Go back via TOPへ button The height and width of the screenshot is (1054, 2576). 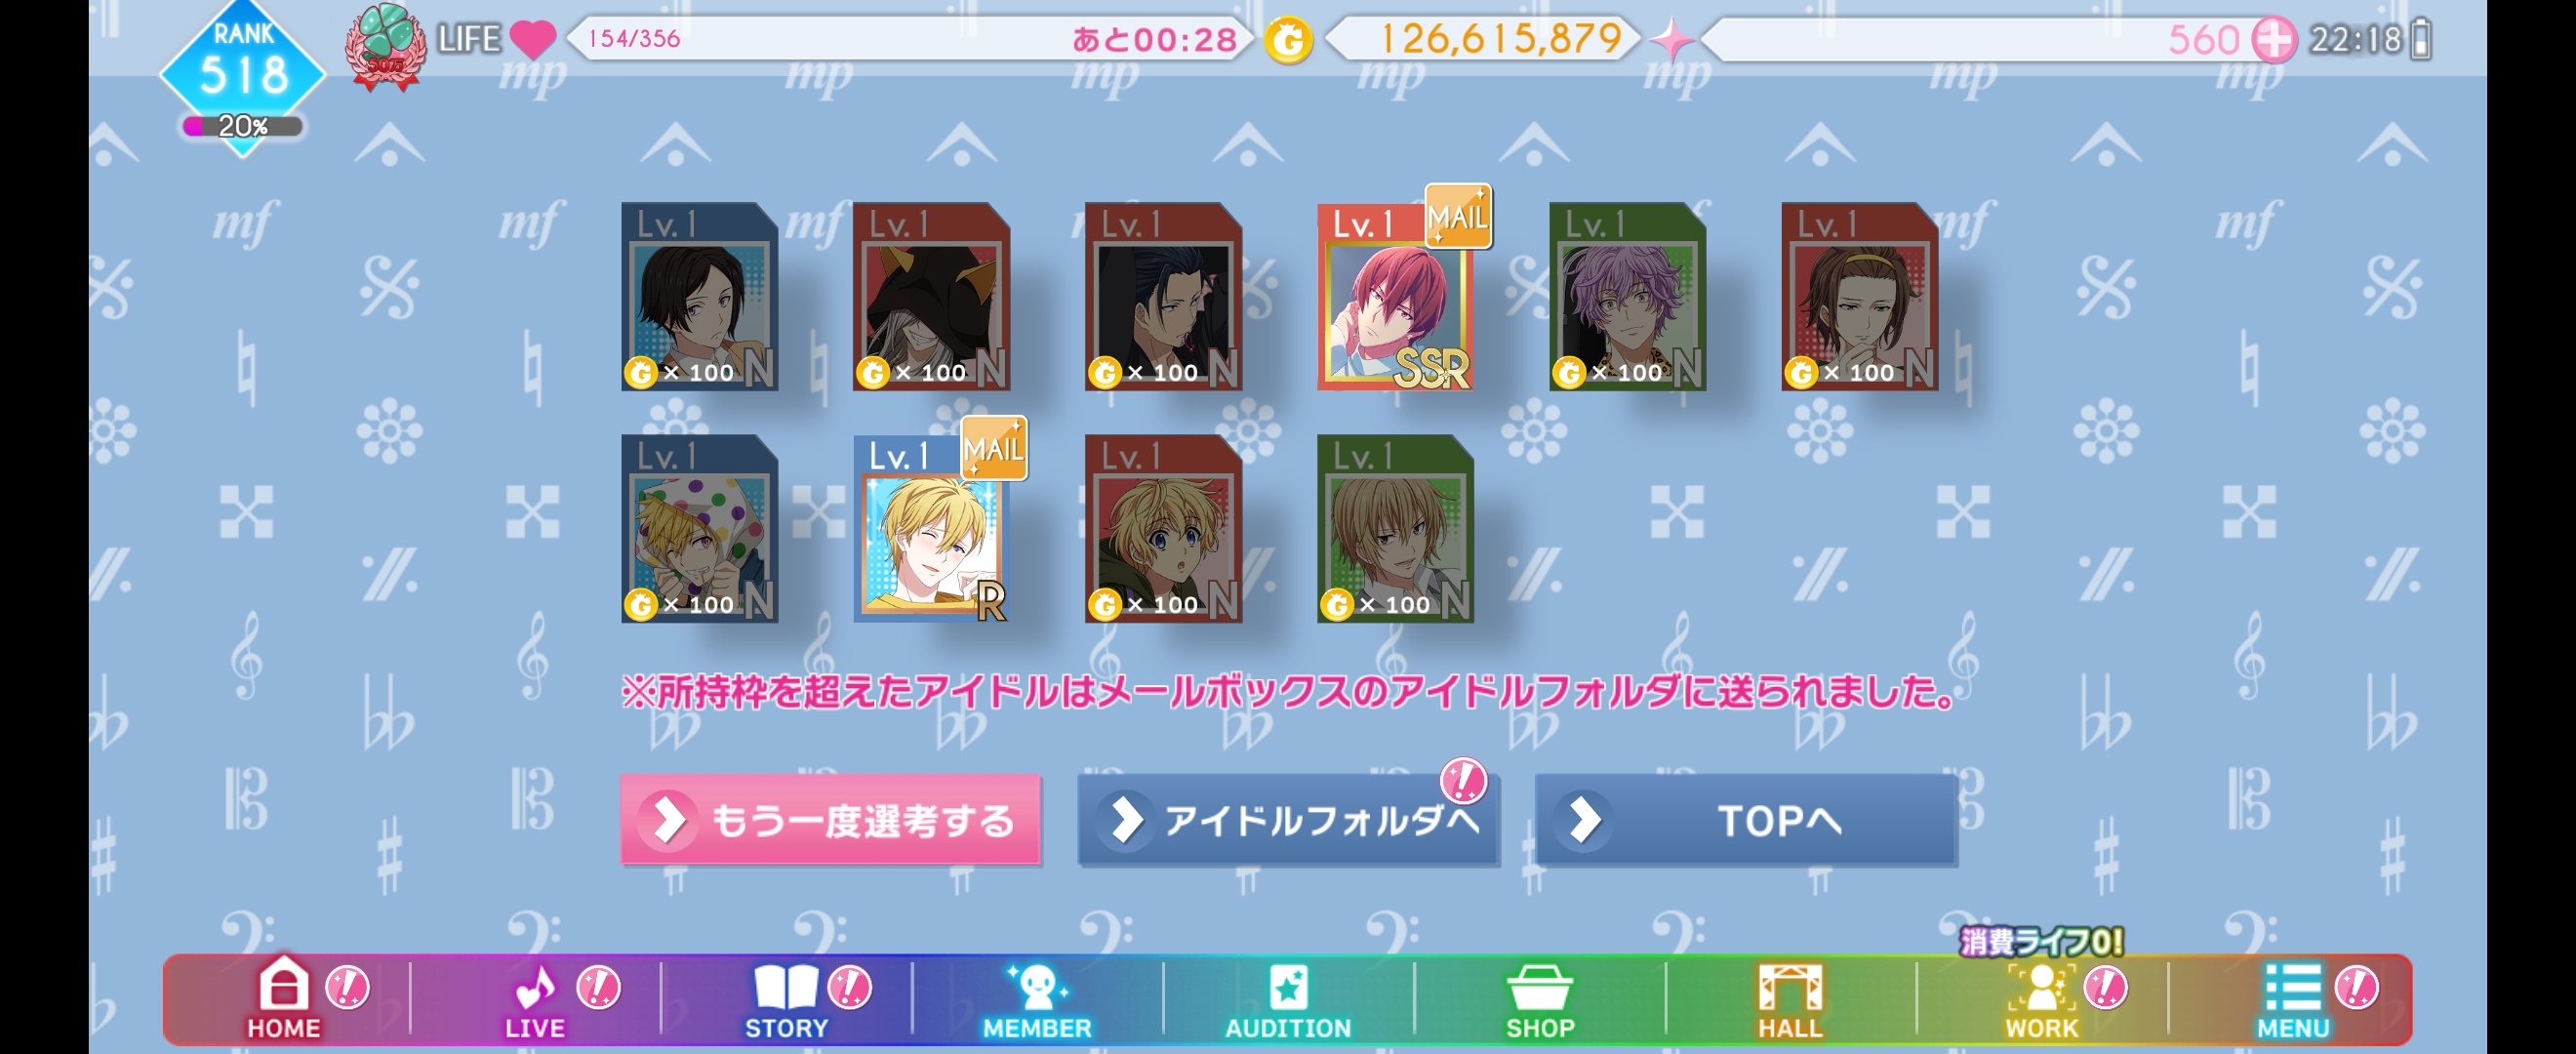[x=1746, y=820]
